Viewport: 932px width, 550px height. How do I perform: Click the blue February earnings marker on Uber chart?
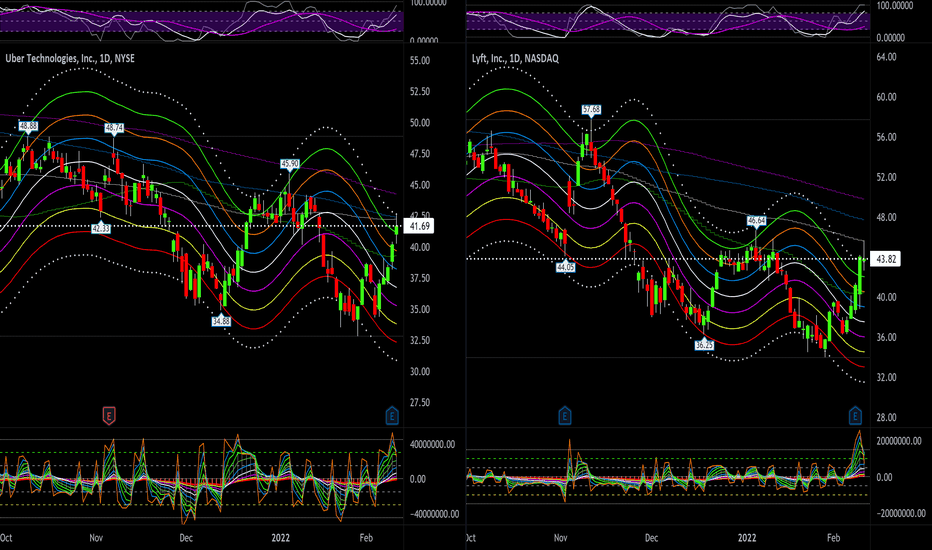pyautogui.click(x=392, y=416)
